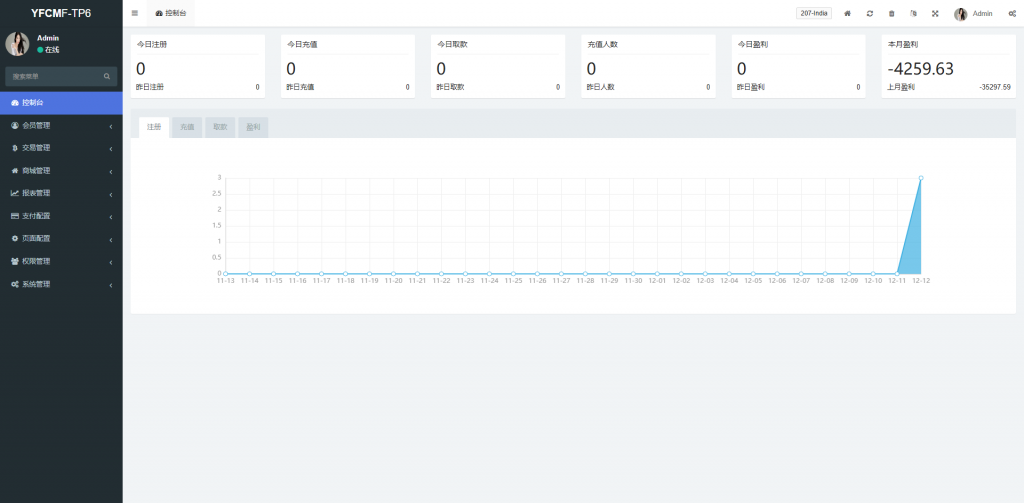The height and width of the screenshot is (503, 1024).
Task: Toggle the sidebar with the hamburger icon
Action: [x=135, y=13]
